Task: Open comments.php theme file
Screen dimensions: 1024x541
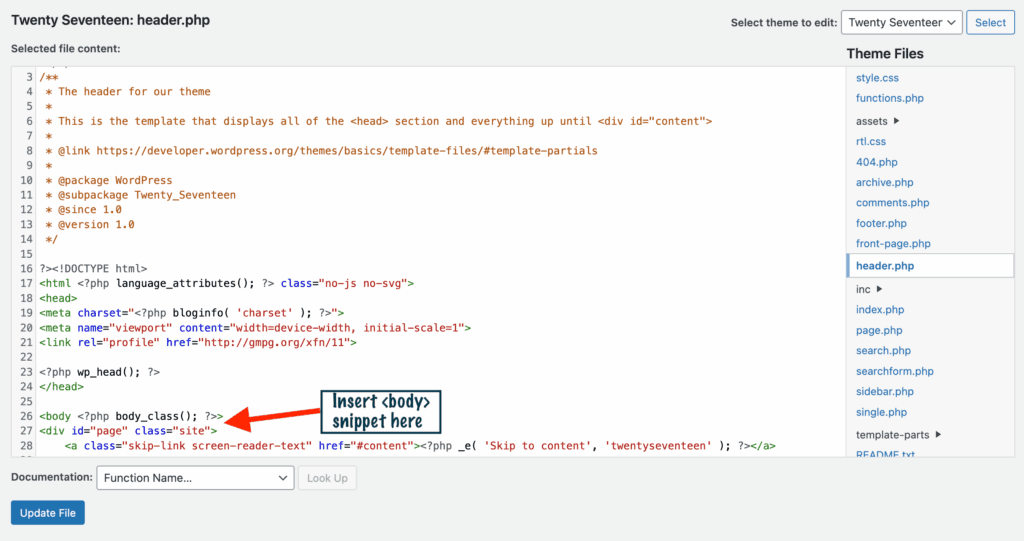Action: [x=892, y=203]
